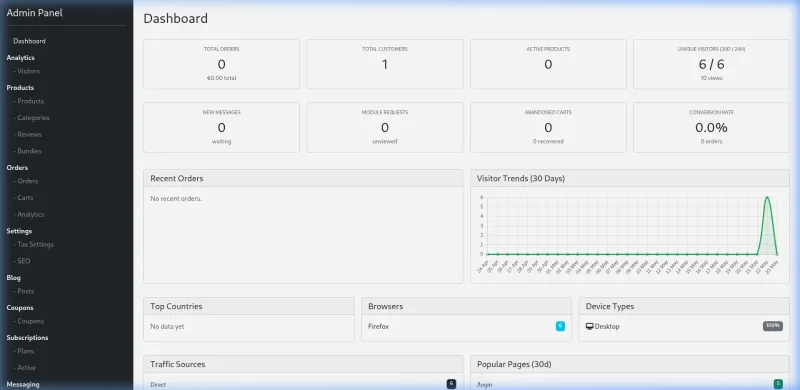800x390 pixels.
Task: Click the Firefox browser row
Action: [466, 326]
